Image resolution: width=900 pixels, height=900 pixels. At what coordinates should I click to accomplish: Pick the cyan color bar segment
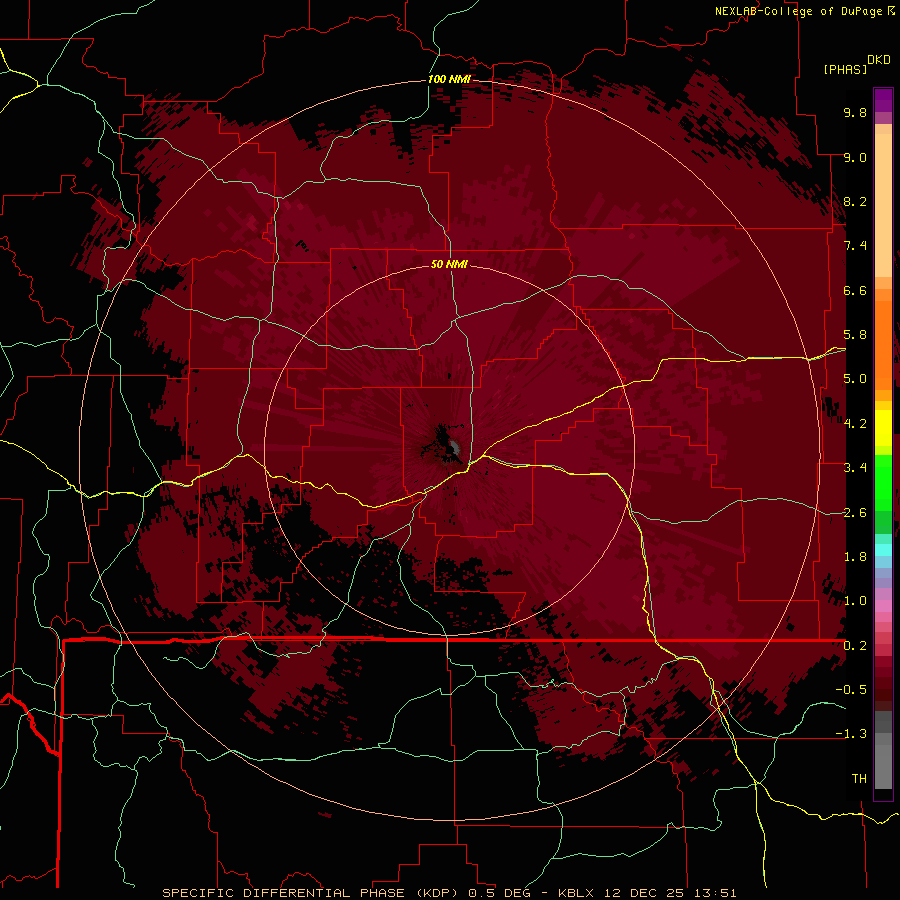883,550
